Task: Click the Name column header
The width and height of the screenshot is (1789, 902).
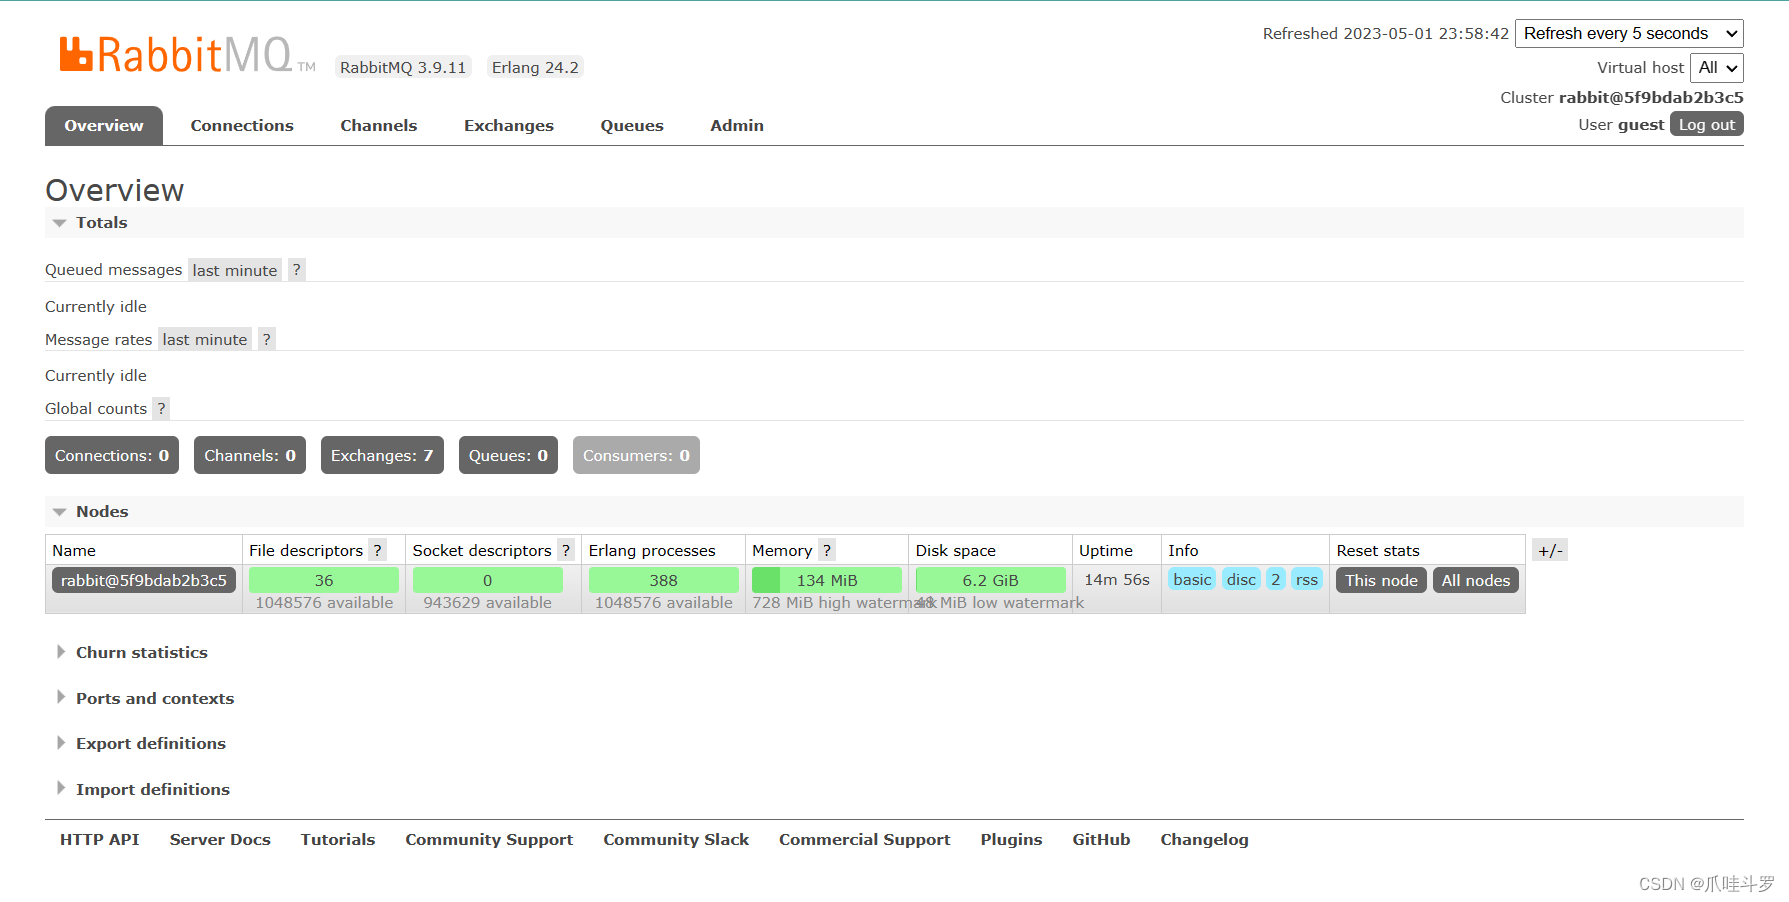Action: click(74, 550)
